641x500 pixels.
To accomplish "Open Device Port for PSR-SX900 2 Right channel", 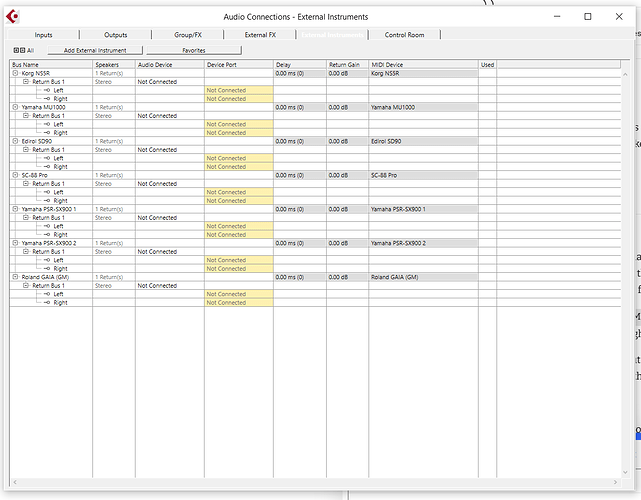I will (239, 269).
